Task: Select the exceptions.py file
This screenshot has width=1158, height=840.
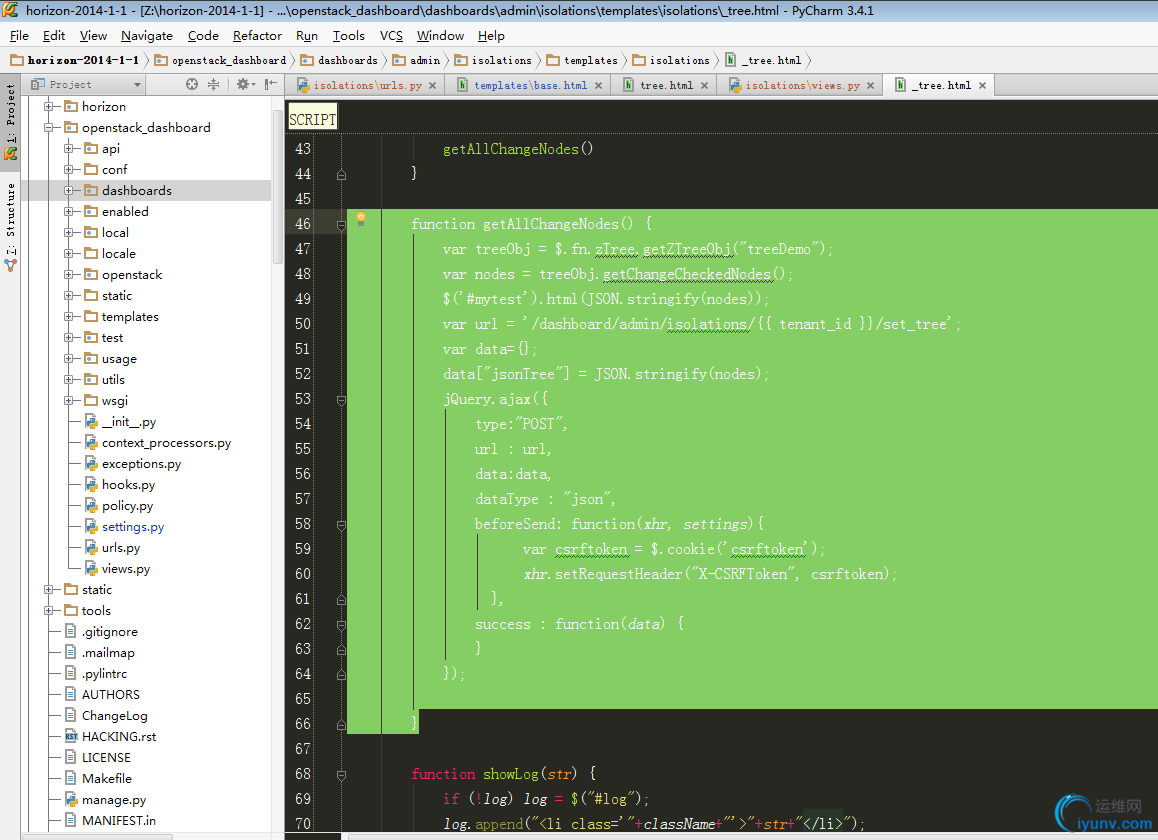Action: 141,464
